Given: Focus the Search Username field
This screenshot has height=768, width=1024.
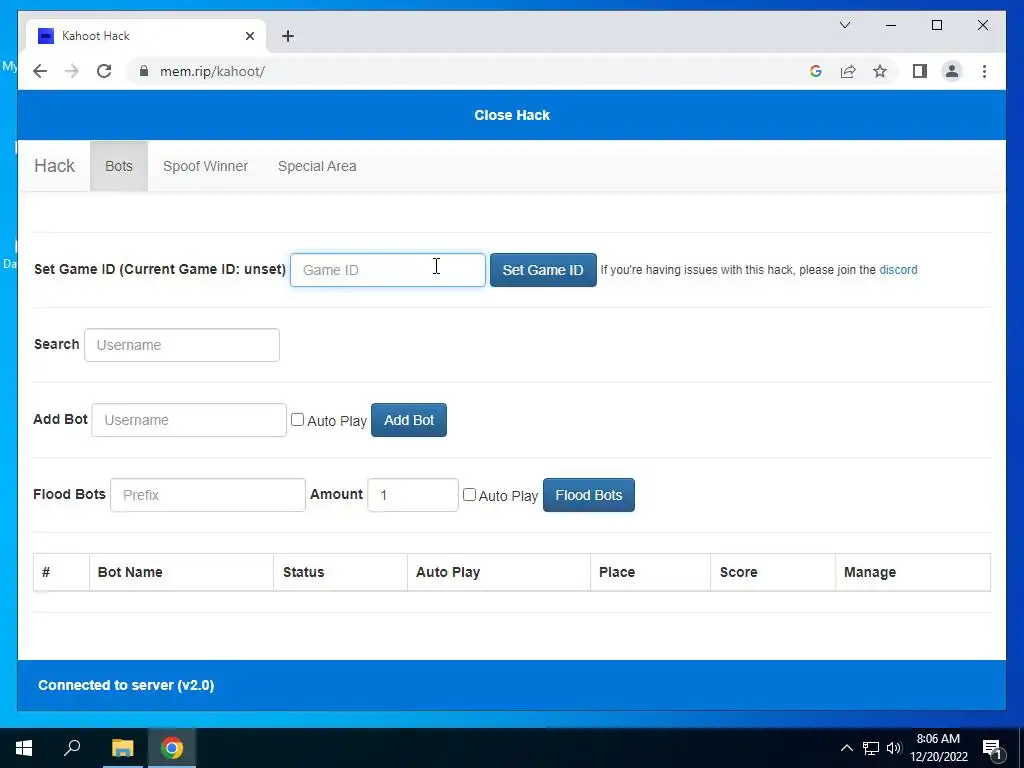Looking at the screenshot, I should coord(182,345).
